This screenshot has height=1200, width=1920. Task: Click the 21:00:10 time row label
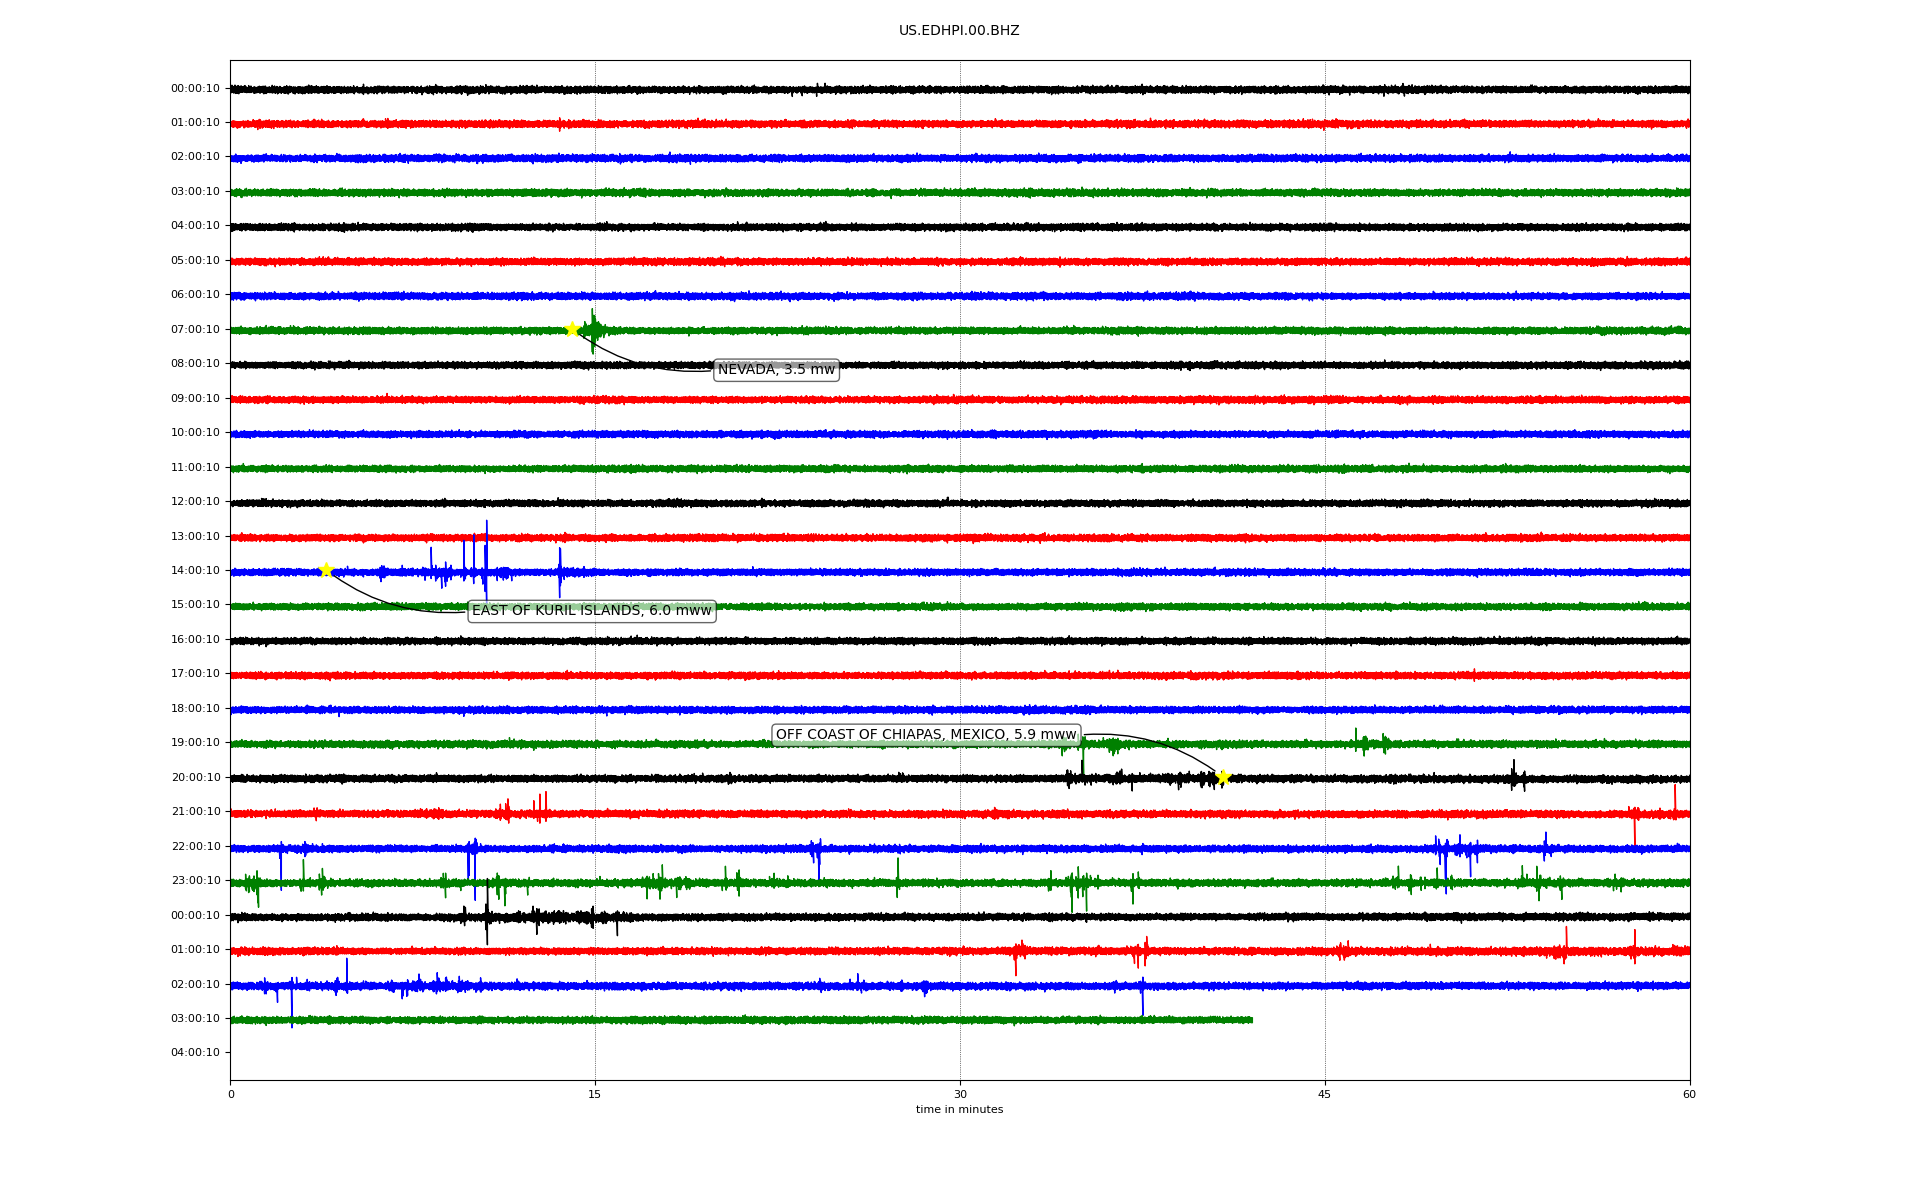click(x=195, y=811)
